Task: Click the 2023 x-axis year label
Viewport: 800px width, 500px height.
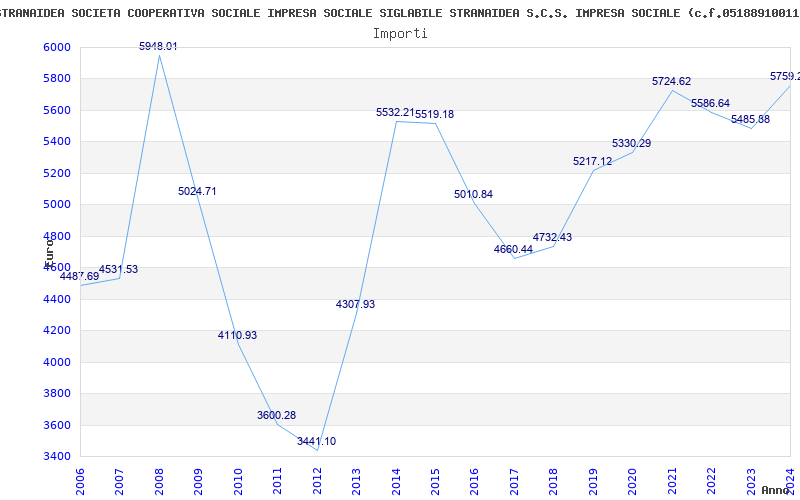Action: pos(751,482)
